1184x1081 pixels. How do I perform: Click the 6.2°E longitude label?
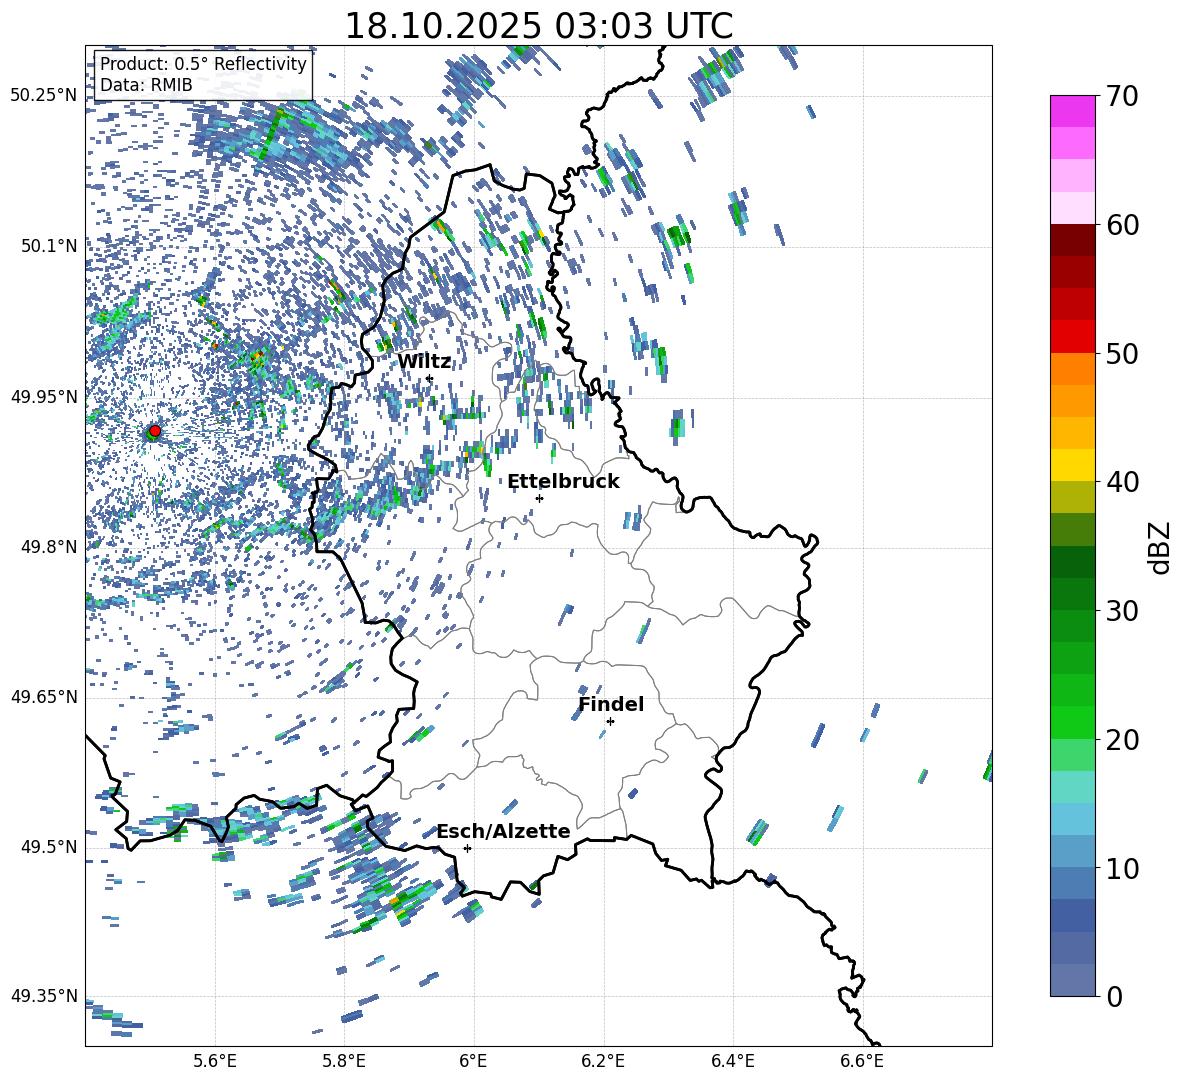click(x=603, y=1061)
